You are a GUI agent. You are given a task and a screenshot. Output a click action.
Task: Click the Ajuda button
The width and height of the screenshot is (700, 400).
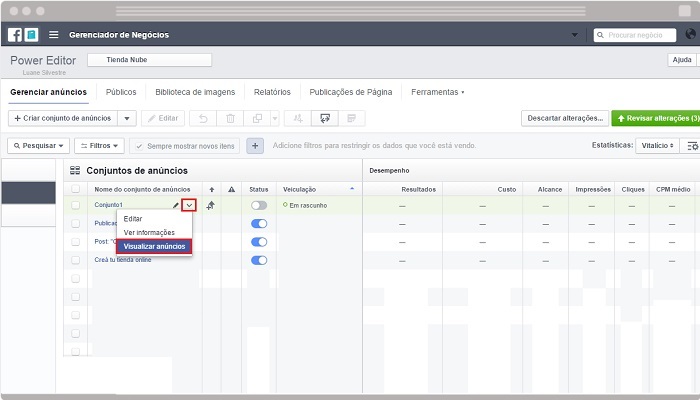(x=682, y=60)
